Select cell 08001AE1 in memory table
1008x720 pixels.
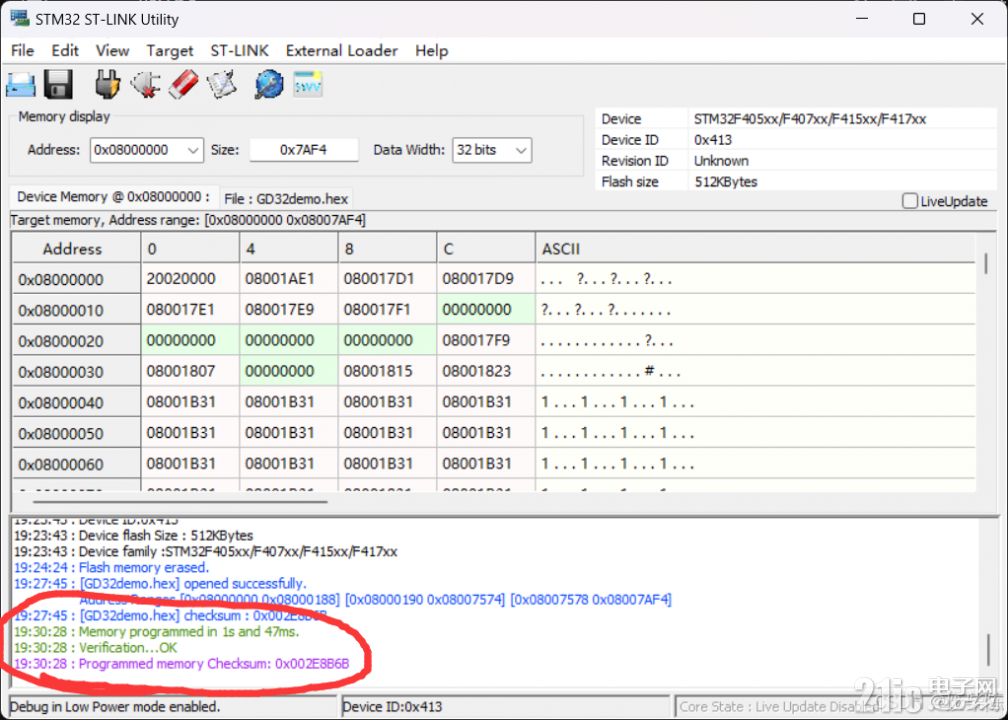[289, 279]
